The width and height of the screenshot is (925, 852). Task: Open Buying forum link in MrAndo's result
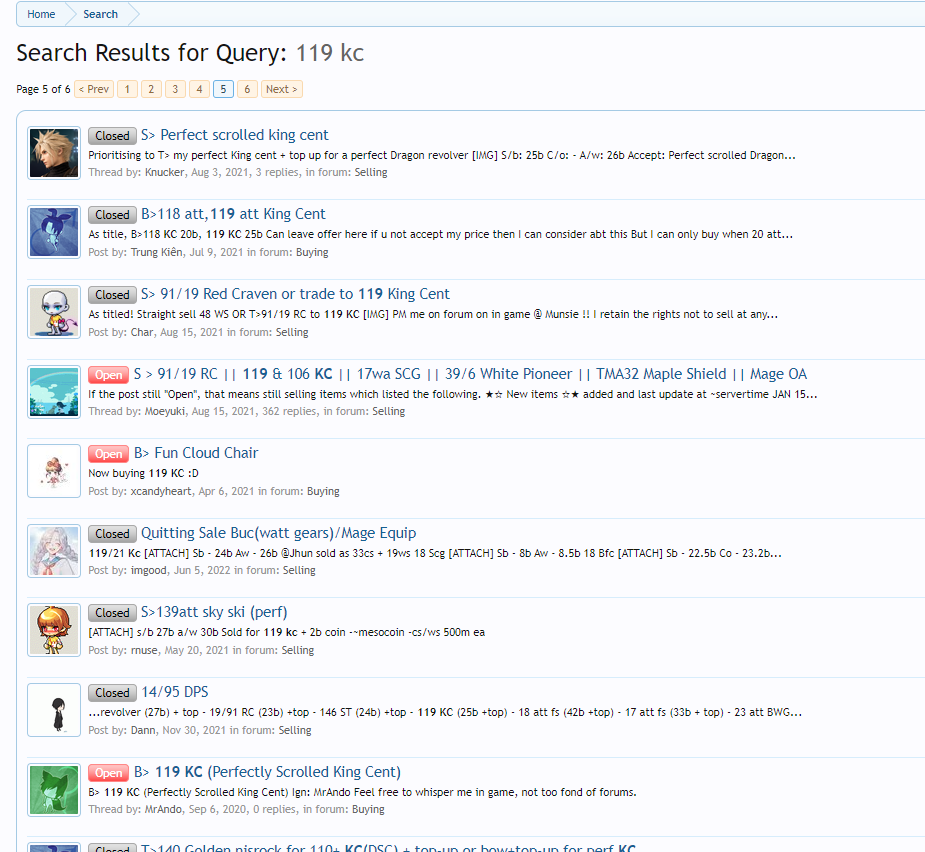coord(368,809)
